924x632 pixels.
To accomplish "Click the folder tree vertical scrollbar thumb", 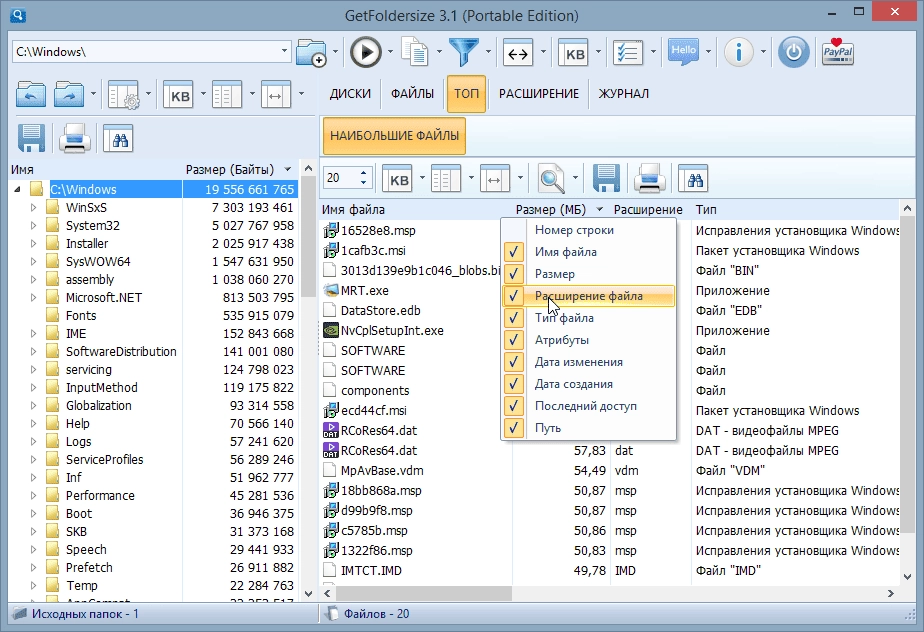I will (308, 238).
